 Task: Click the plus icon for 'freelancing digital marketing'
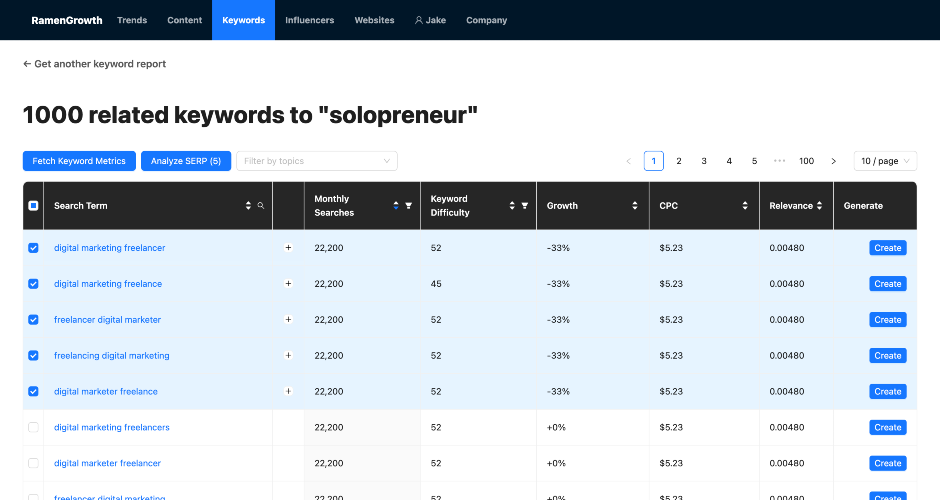tap(288, 356)
